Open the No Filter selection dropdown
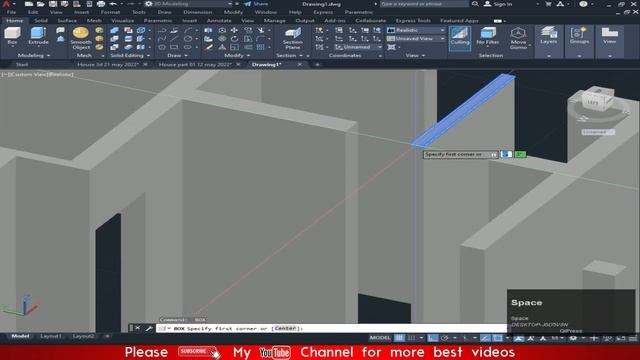Image resolution: width=640 pixels, height=360 pixels. (x=488, y=36)
